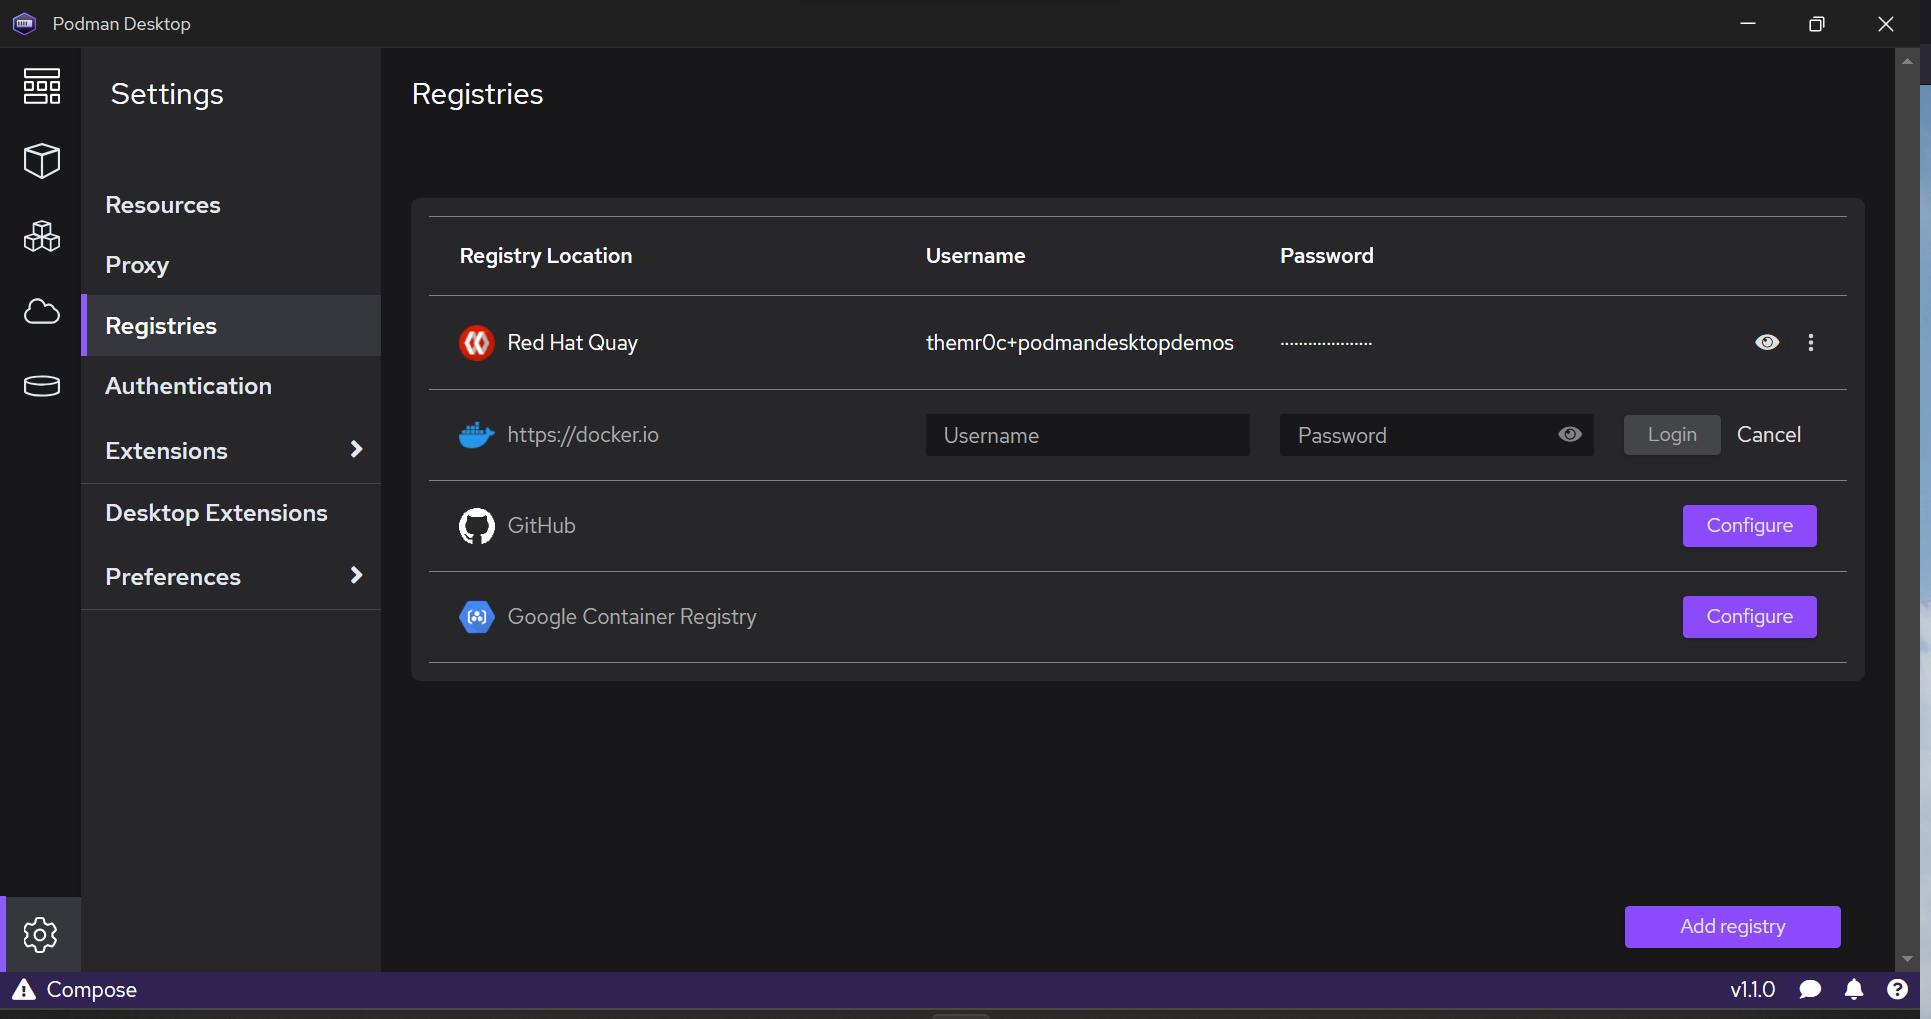
Task: Click the Compose status bar label
Action: (92, 990)
